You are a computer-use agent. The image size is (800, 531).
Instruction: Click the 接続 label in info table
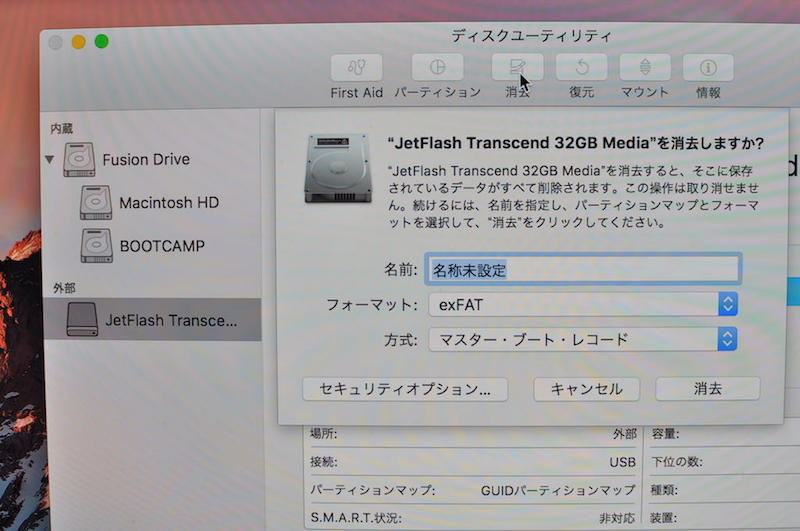coord(323,462)
